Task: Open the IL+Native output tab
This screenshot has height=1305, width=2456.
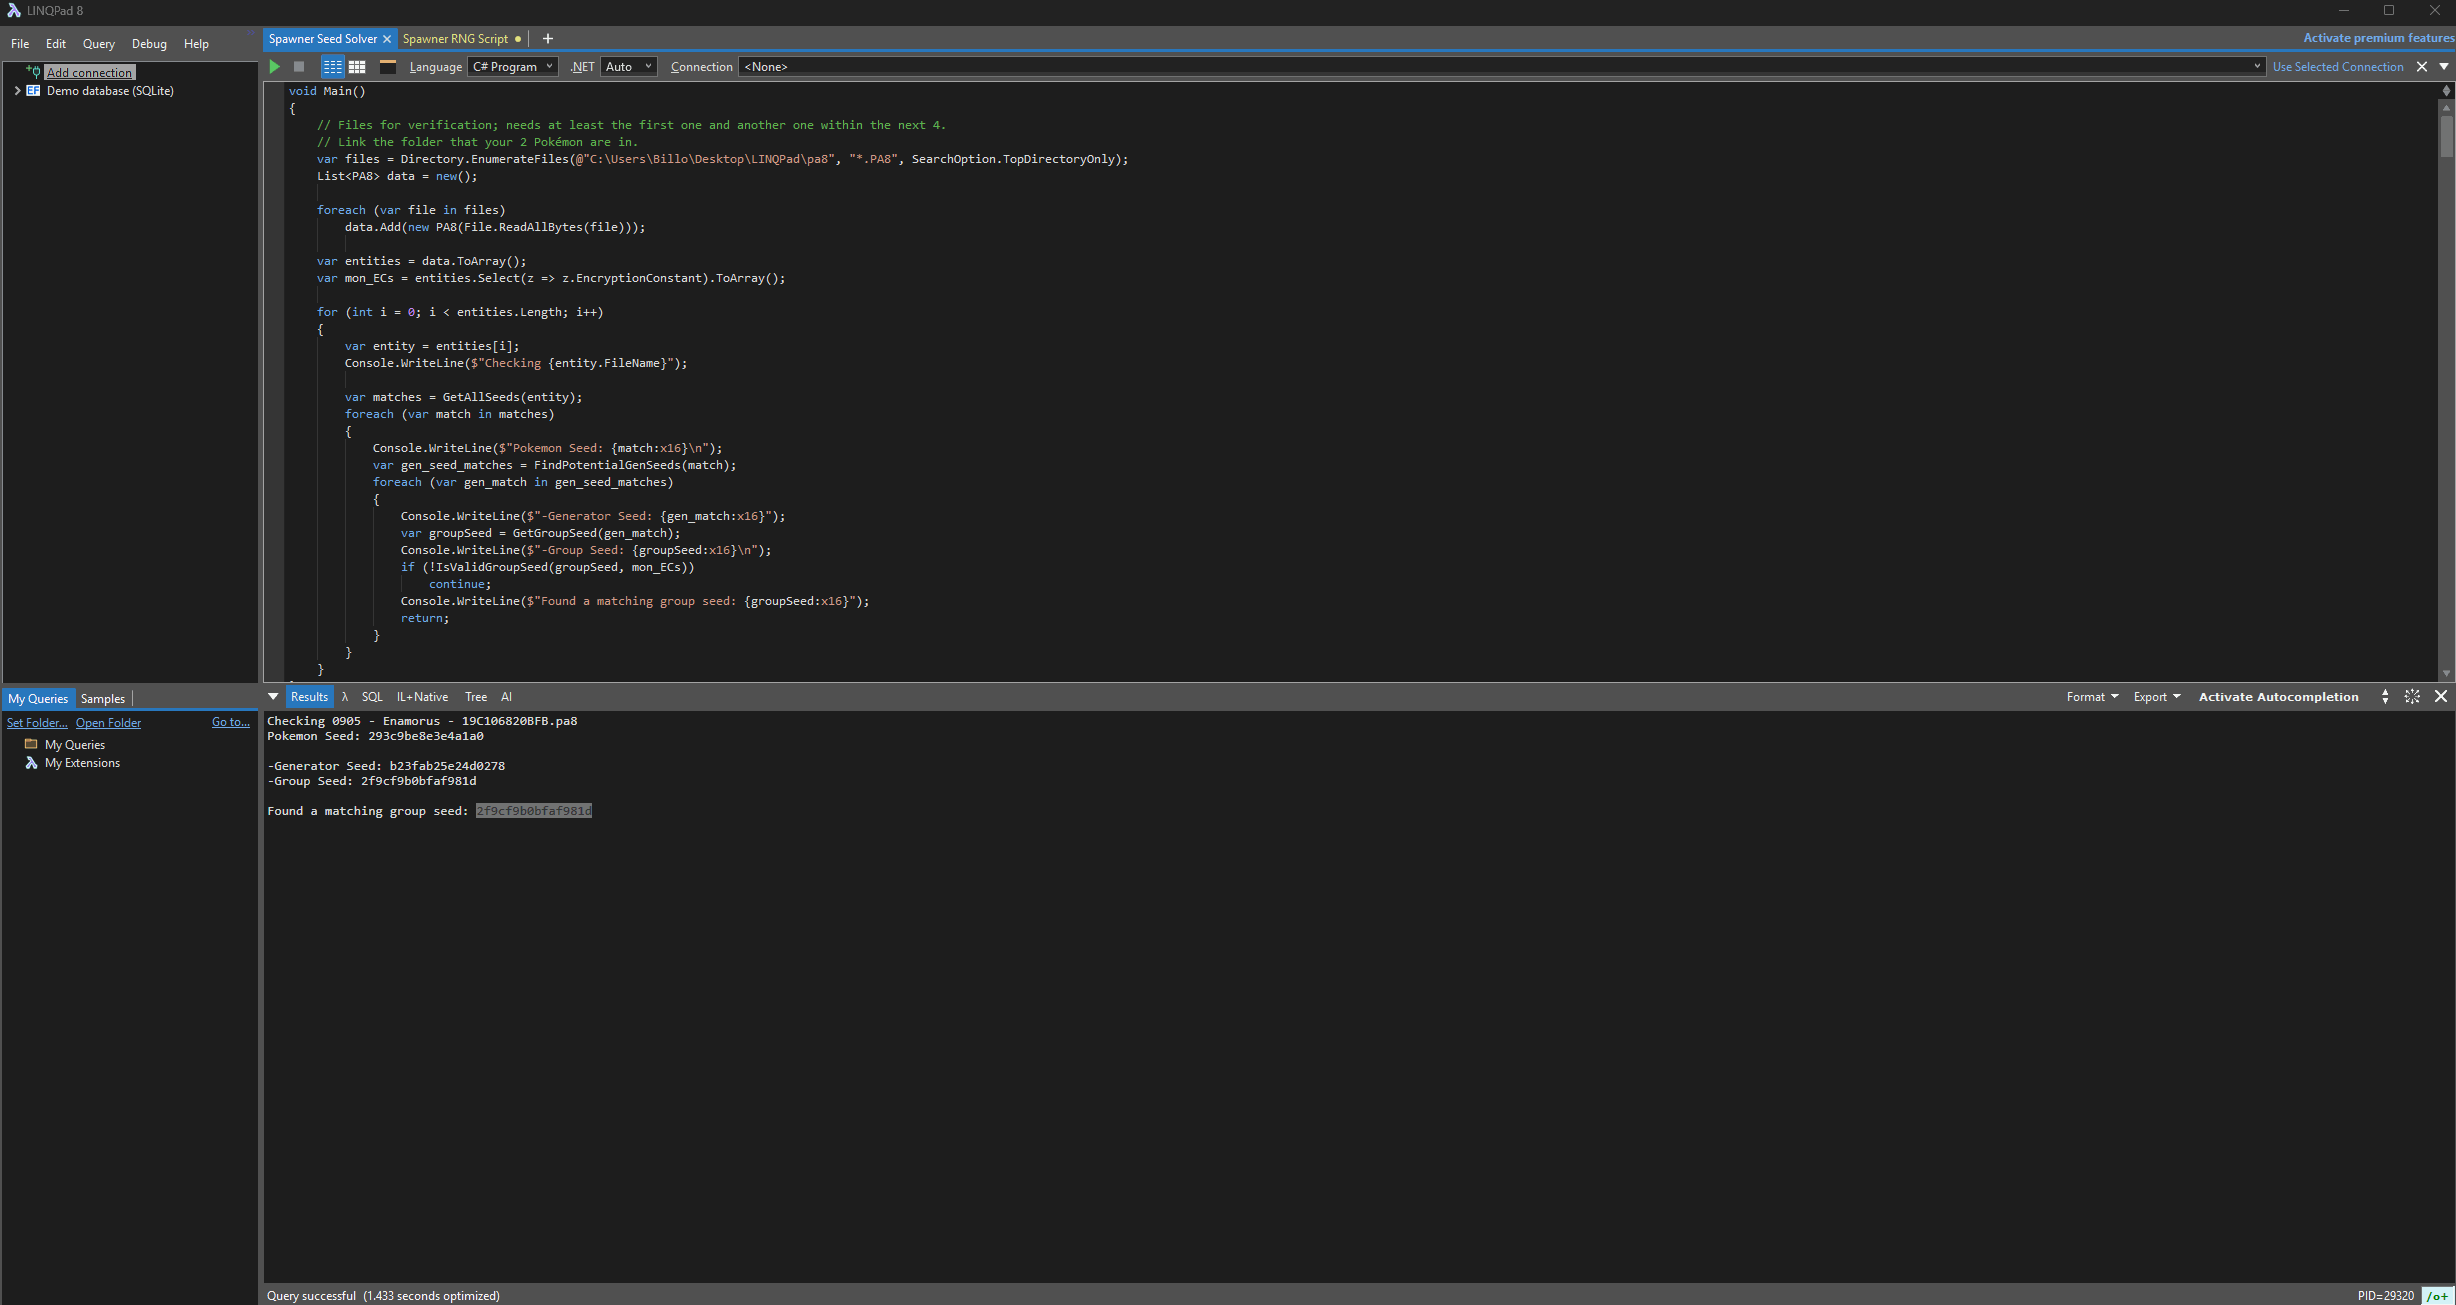Action: tap(422, 697)
